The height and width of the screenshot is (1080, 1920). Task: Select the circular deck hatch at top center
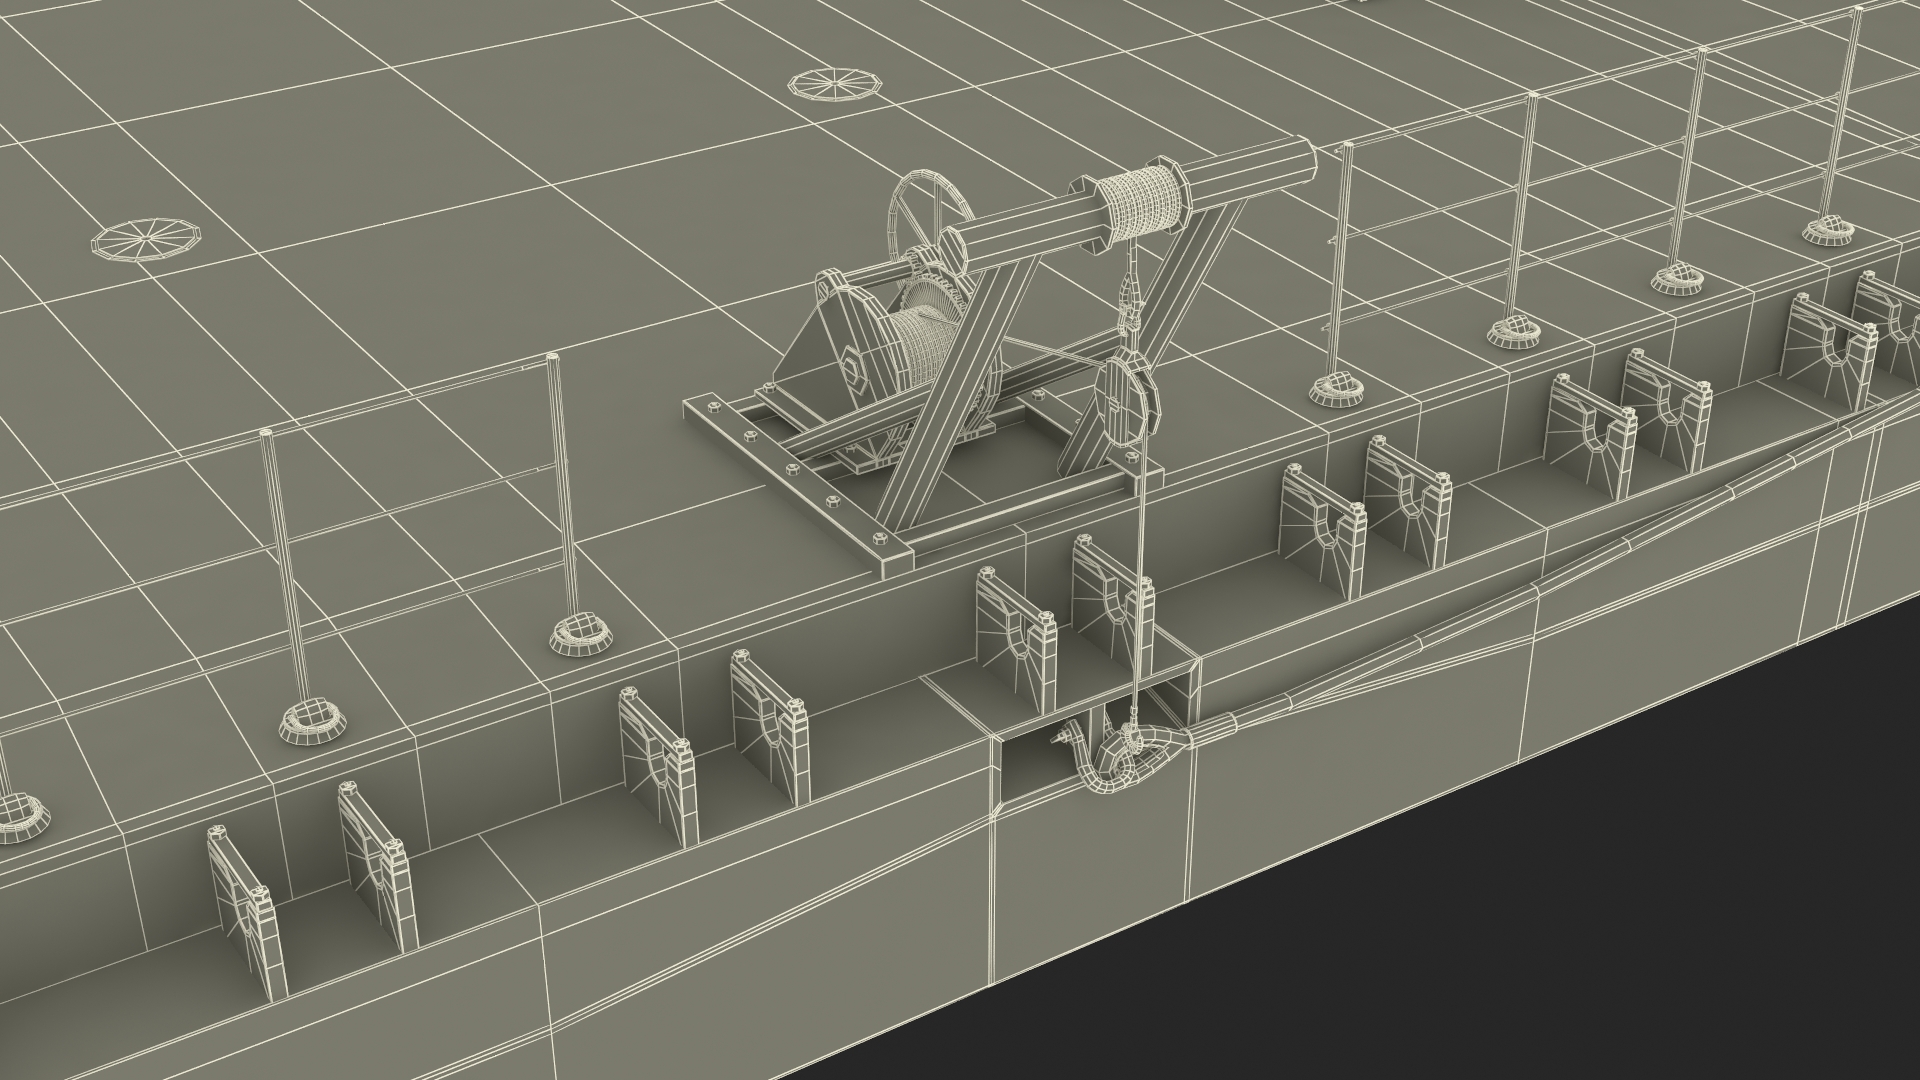point(836,84)
